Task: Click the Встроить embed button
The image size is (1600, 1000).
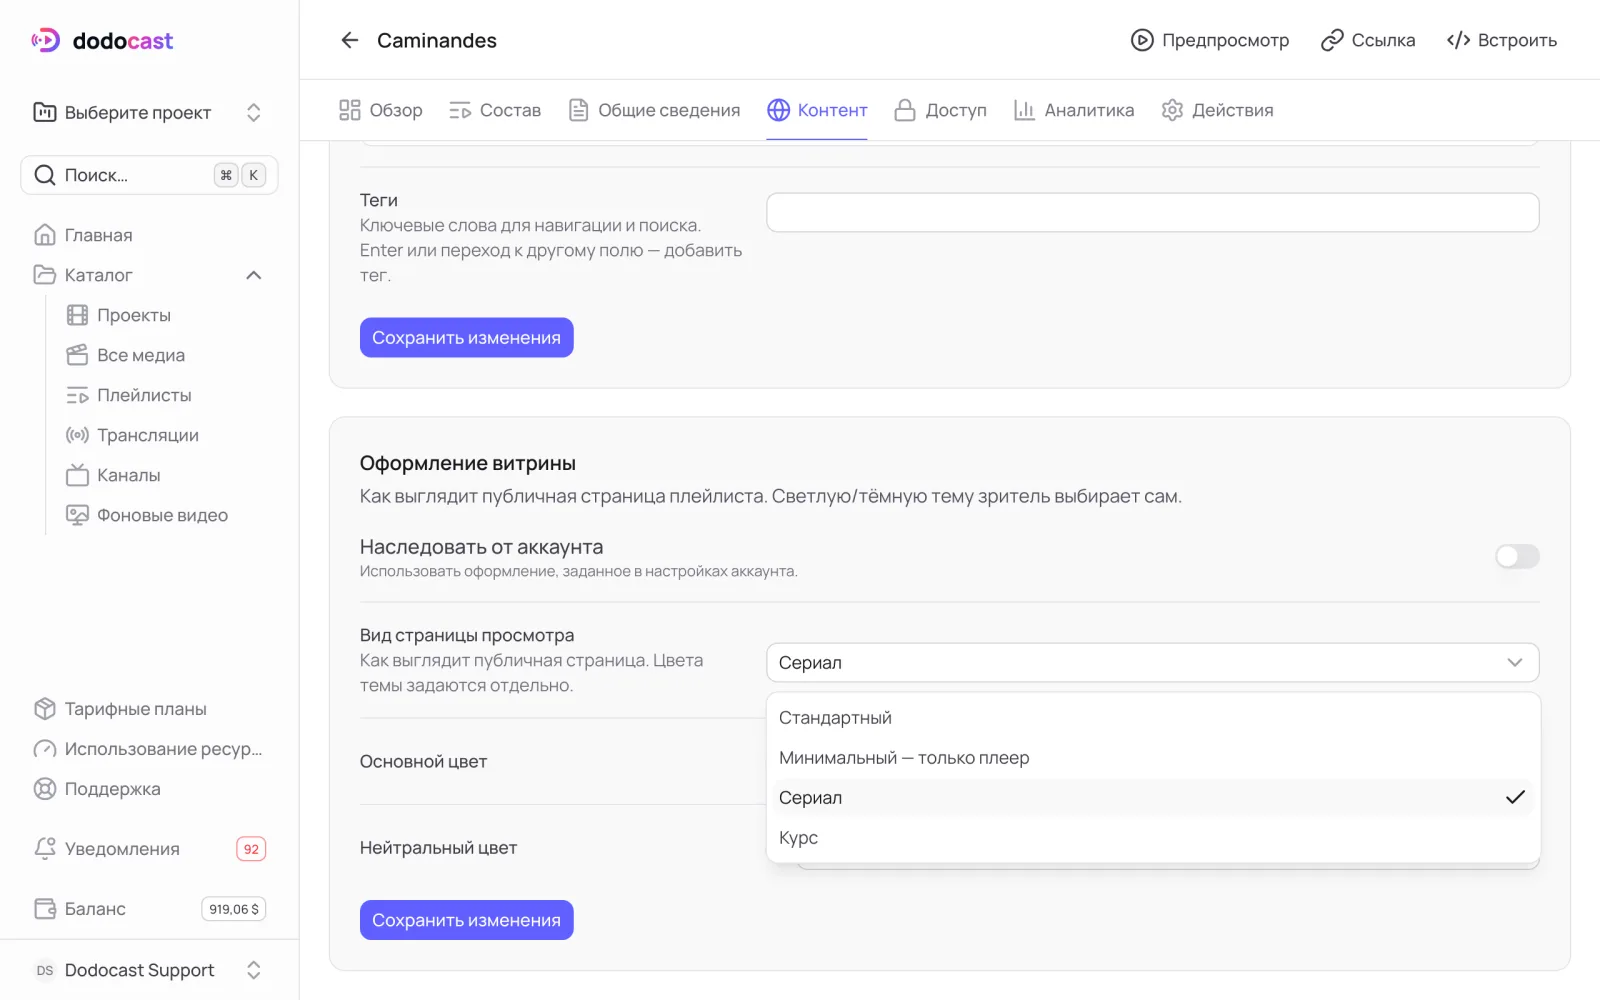Action: coord(1502,40)
